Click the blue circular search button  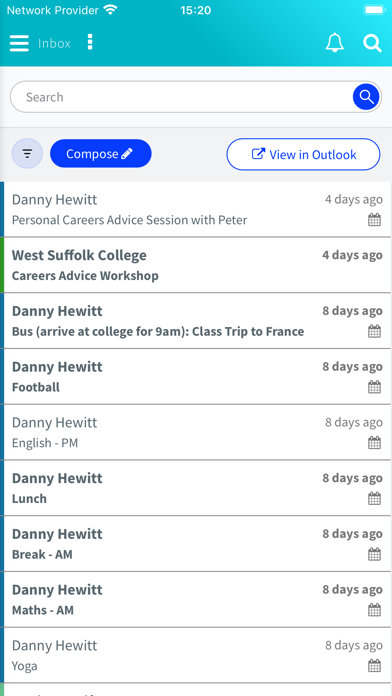click(x=366, y=97)
